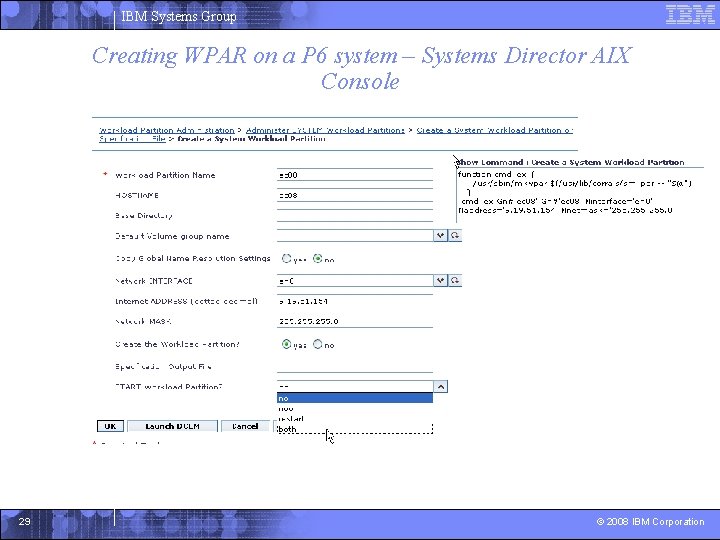Image resolution: width=720 pixels, height=540 pixels.
Task: Click the OK button
Action: point(110,426)
